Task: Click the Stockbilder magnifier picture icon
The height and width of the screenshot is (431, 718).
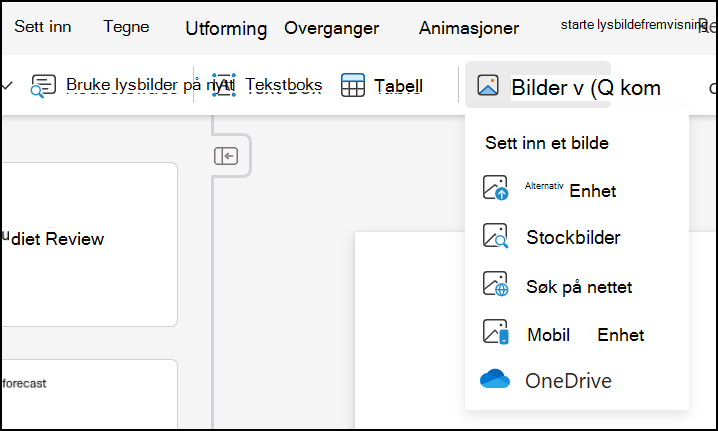Action: click(495, 236)
